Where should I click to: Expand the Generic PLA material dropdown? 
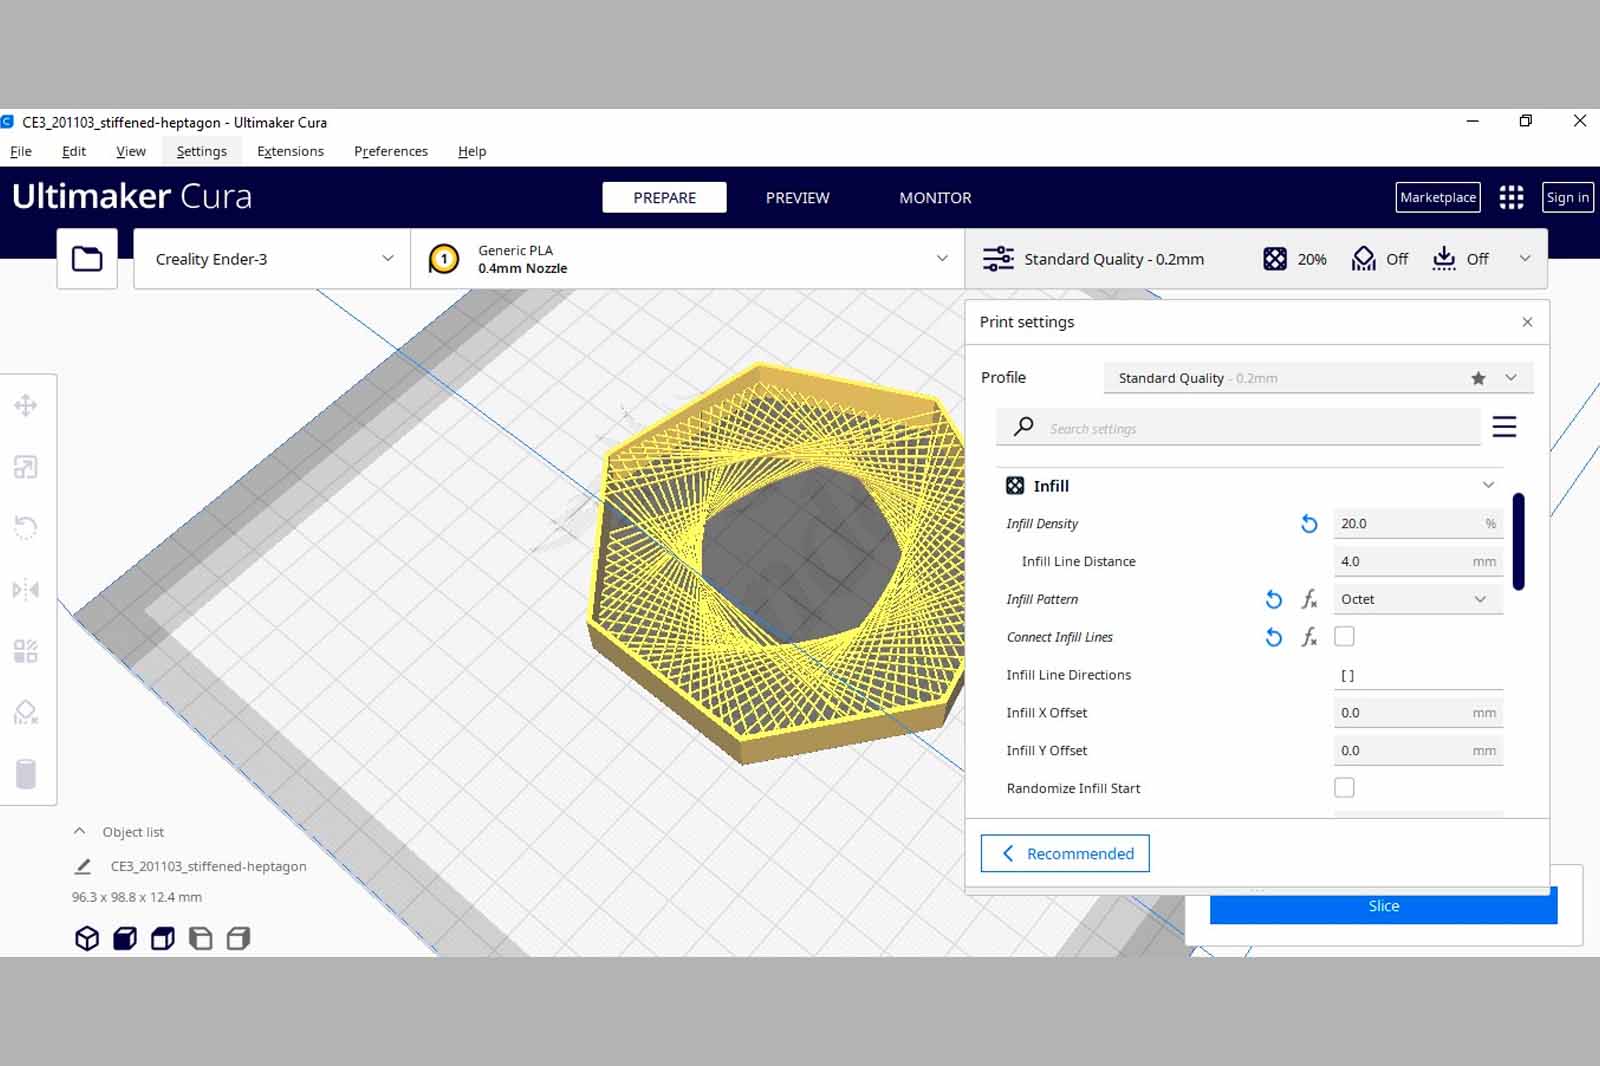688,259
